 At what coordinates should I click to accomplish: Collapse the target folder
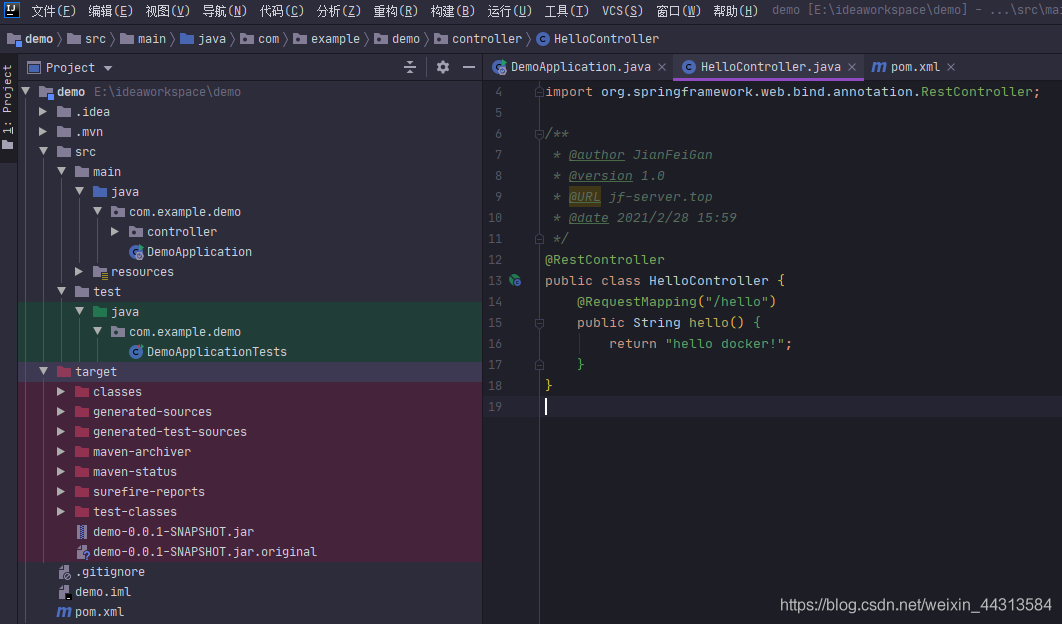(43, 371)
